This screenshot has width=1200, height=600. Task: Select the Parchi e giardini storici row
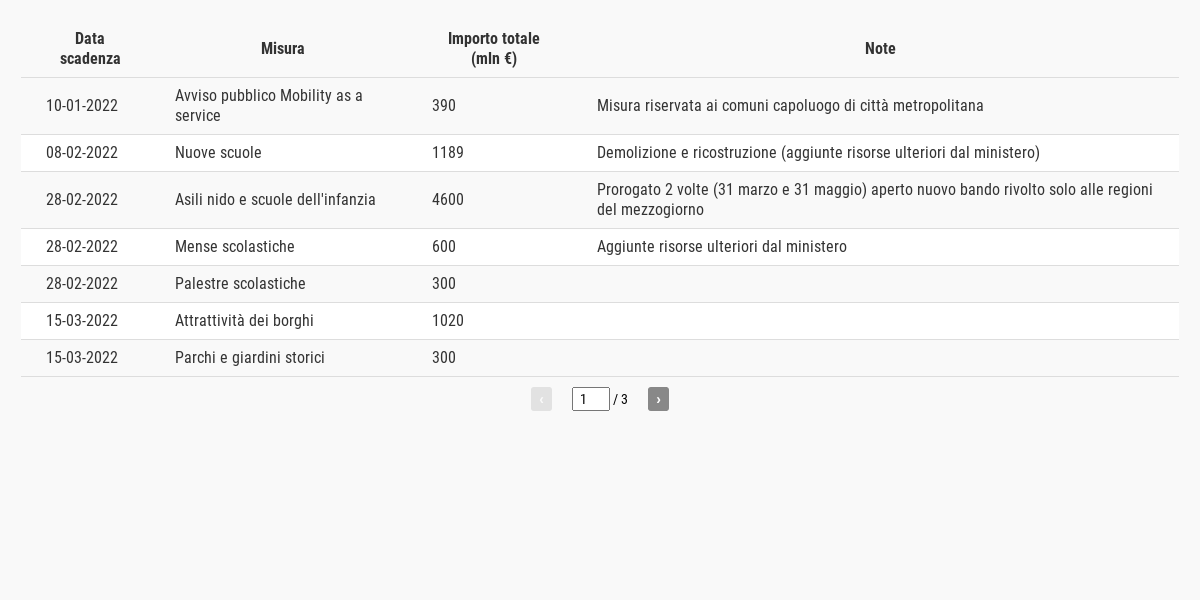click(600, 358)
